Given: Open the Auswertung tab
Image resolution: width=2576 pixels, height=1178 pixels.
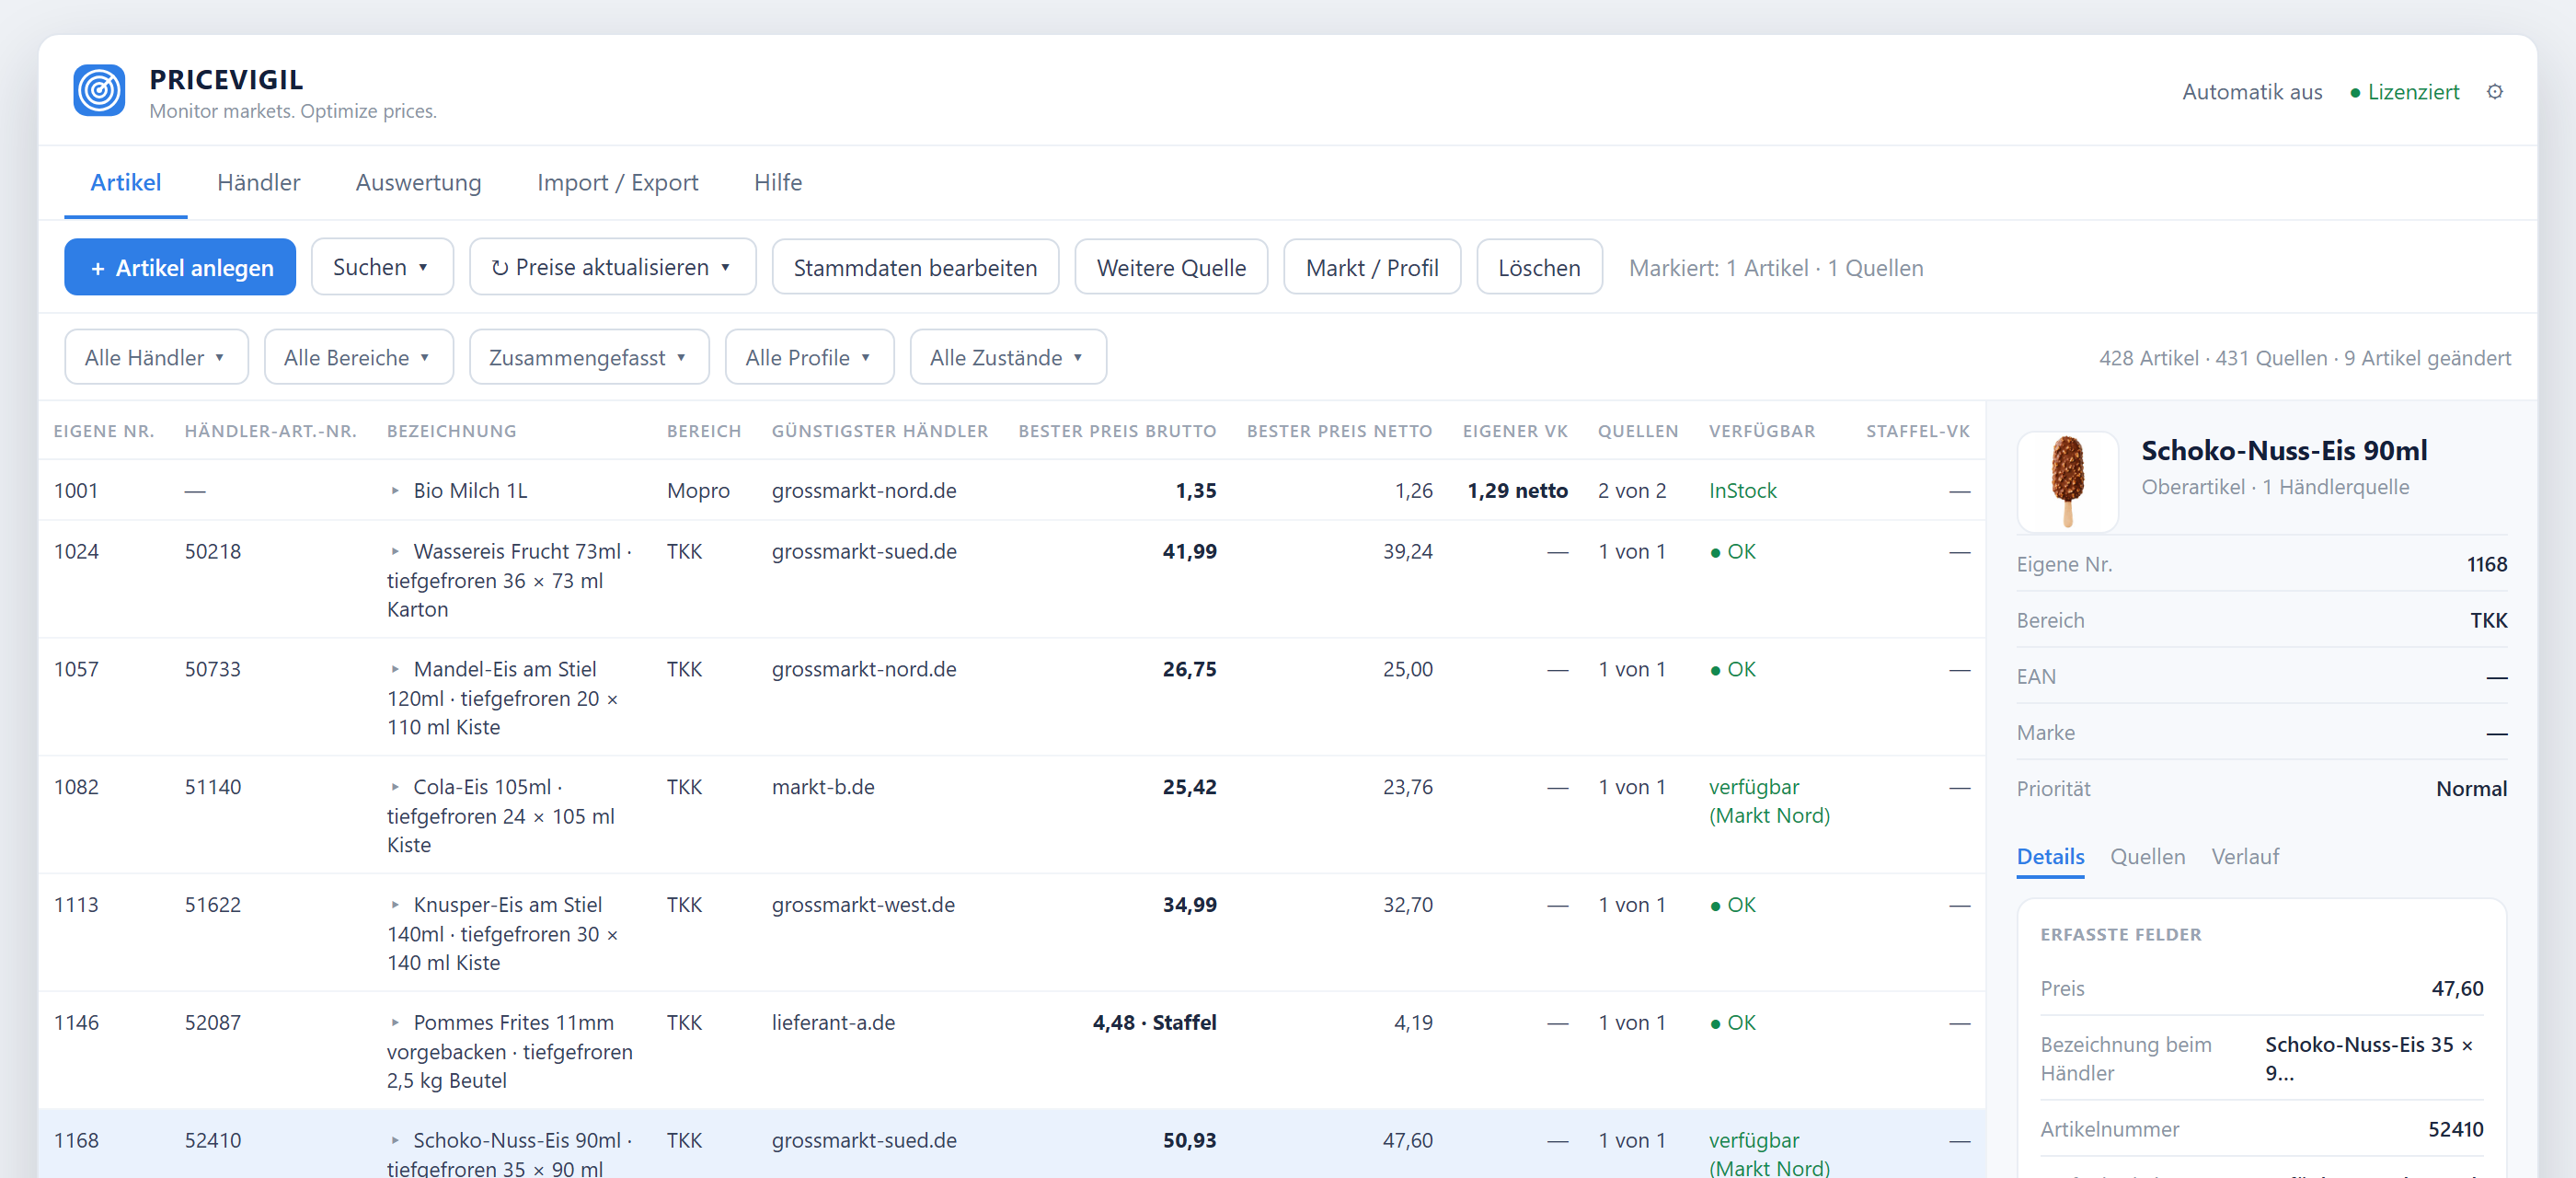Looking at the screenshot, I should (x=418, y=182).
